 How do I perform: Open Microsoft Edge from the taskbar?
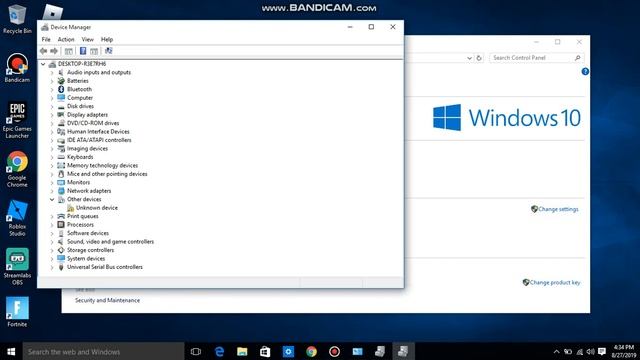(219, 351)
